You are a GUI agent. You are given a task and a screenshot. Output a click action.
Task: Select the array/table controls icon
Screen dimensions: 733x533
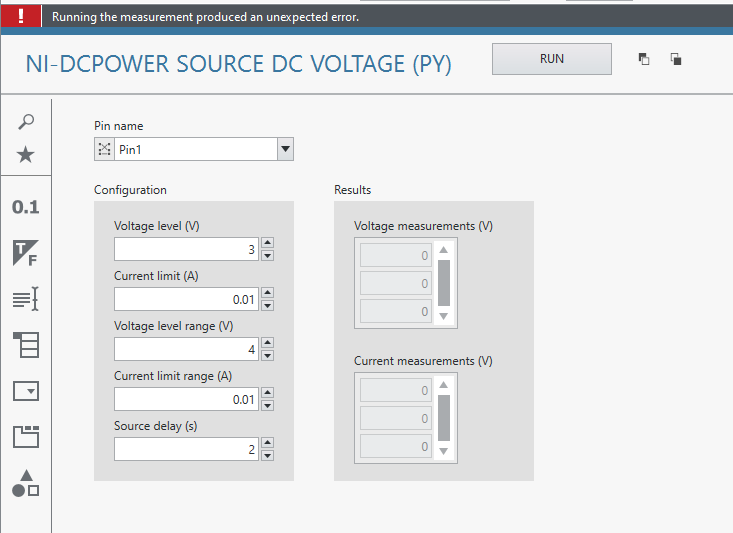pos(26,345)
